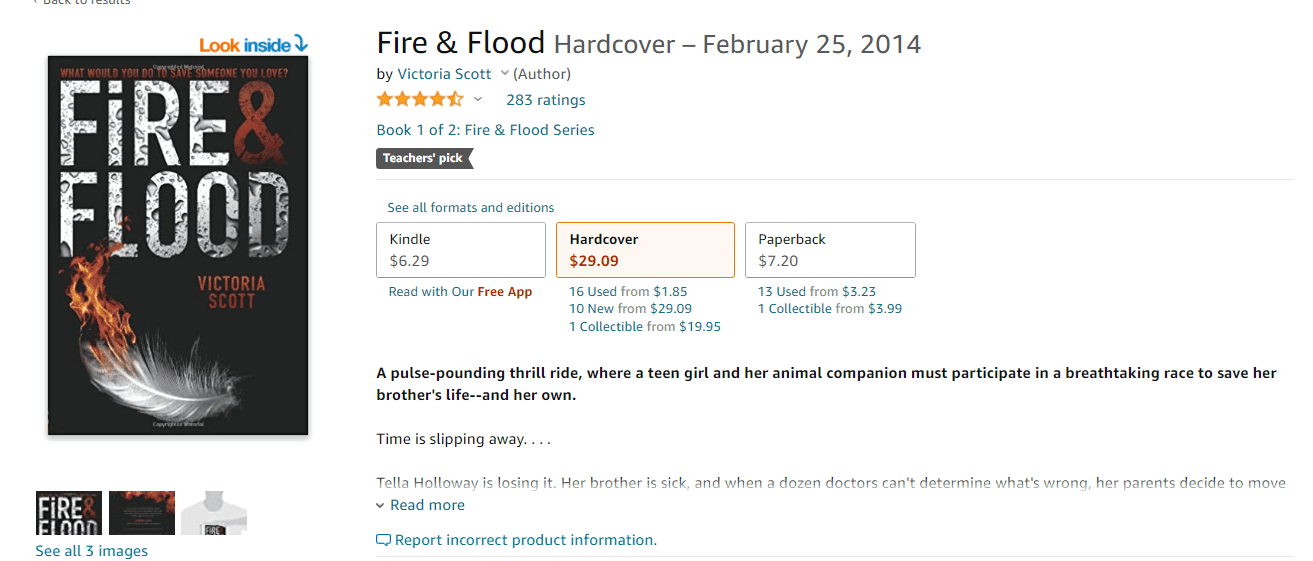Select the Kindle format option
The width and height of the screenshot is (1313, 561).
coord(461,250)
